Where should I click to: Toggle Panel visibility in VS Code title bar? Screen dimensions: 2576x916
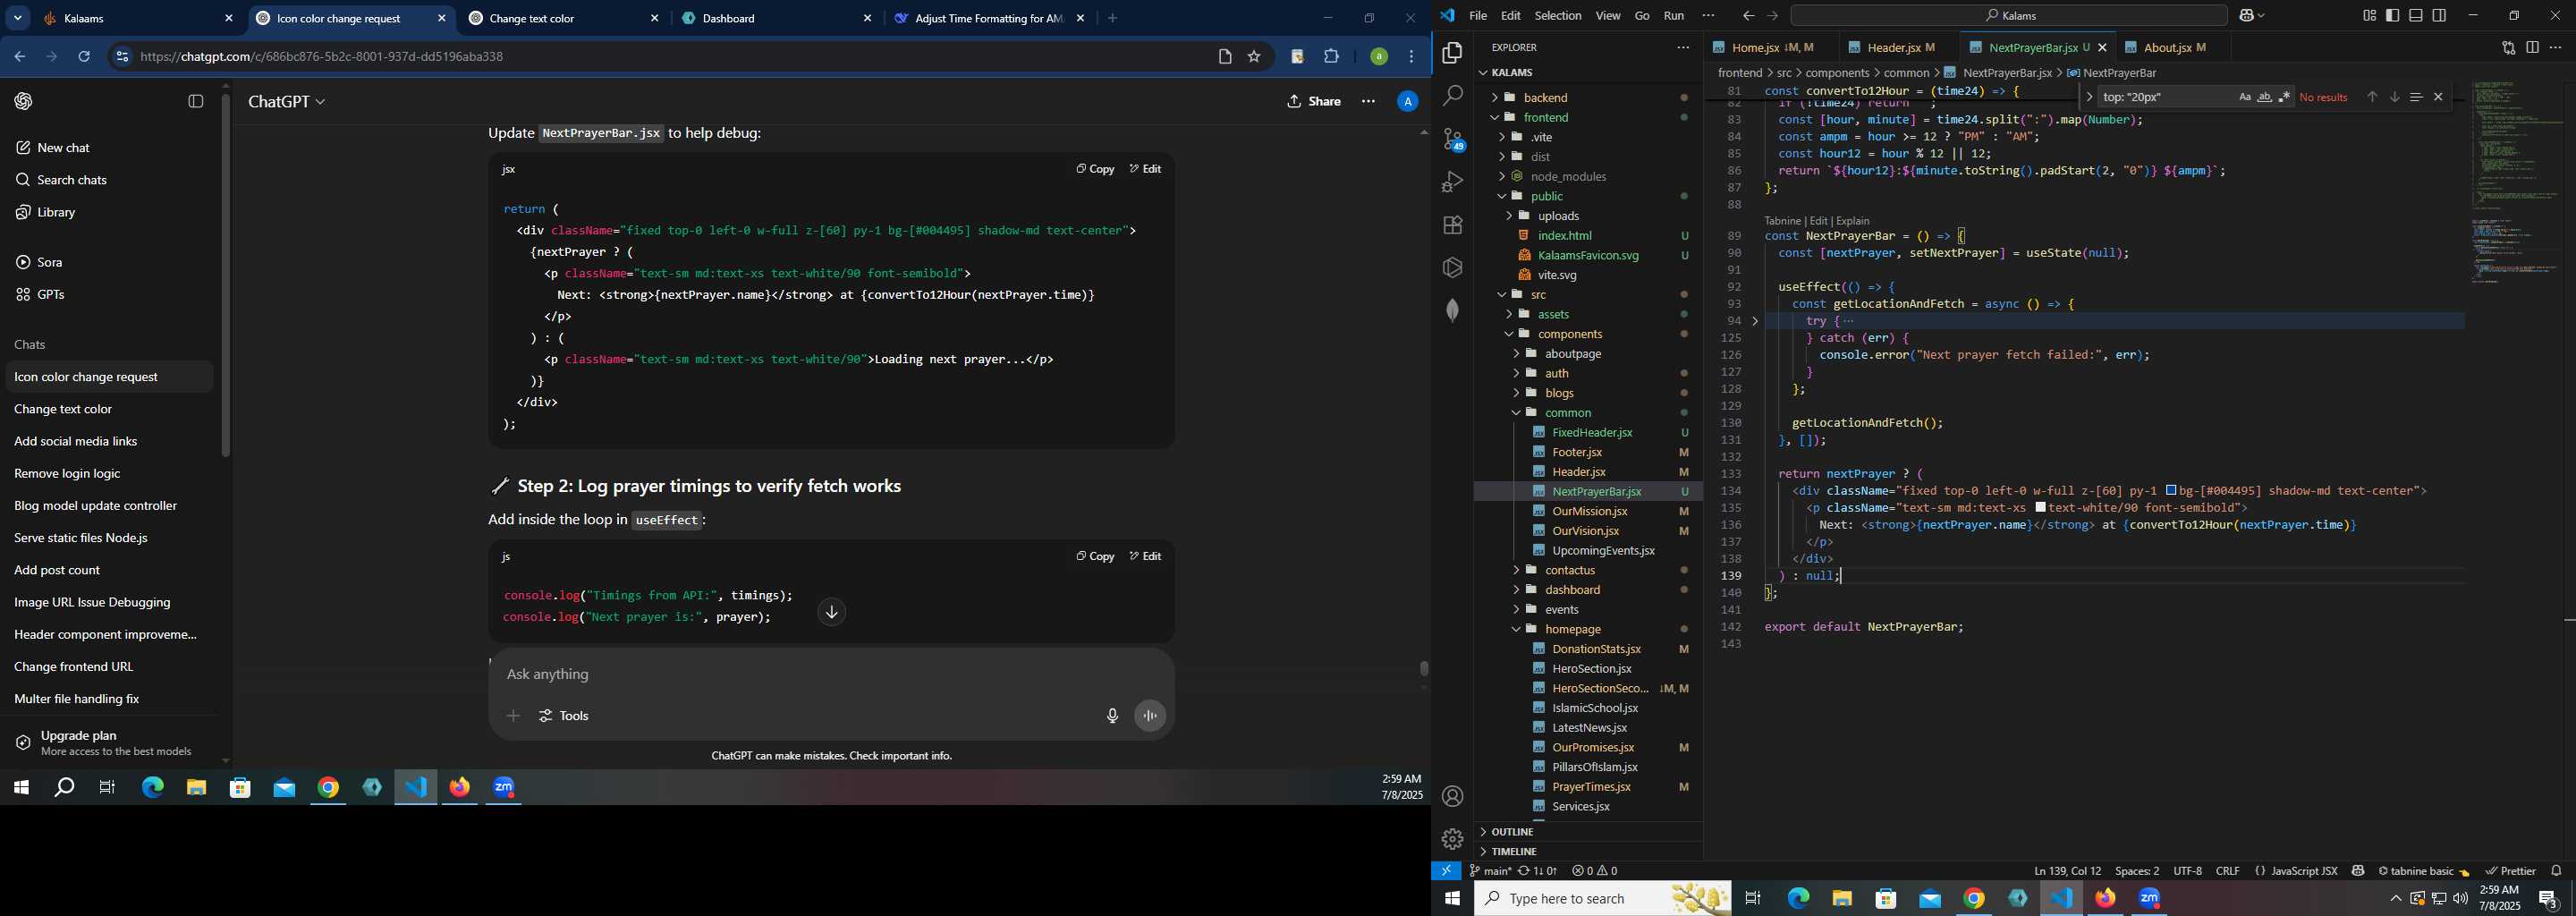click(2415, 16)
